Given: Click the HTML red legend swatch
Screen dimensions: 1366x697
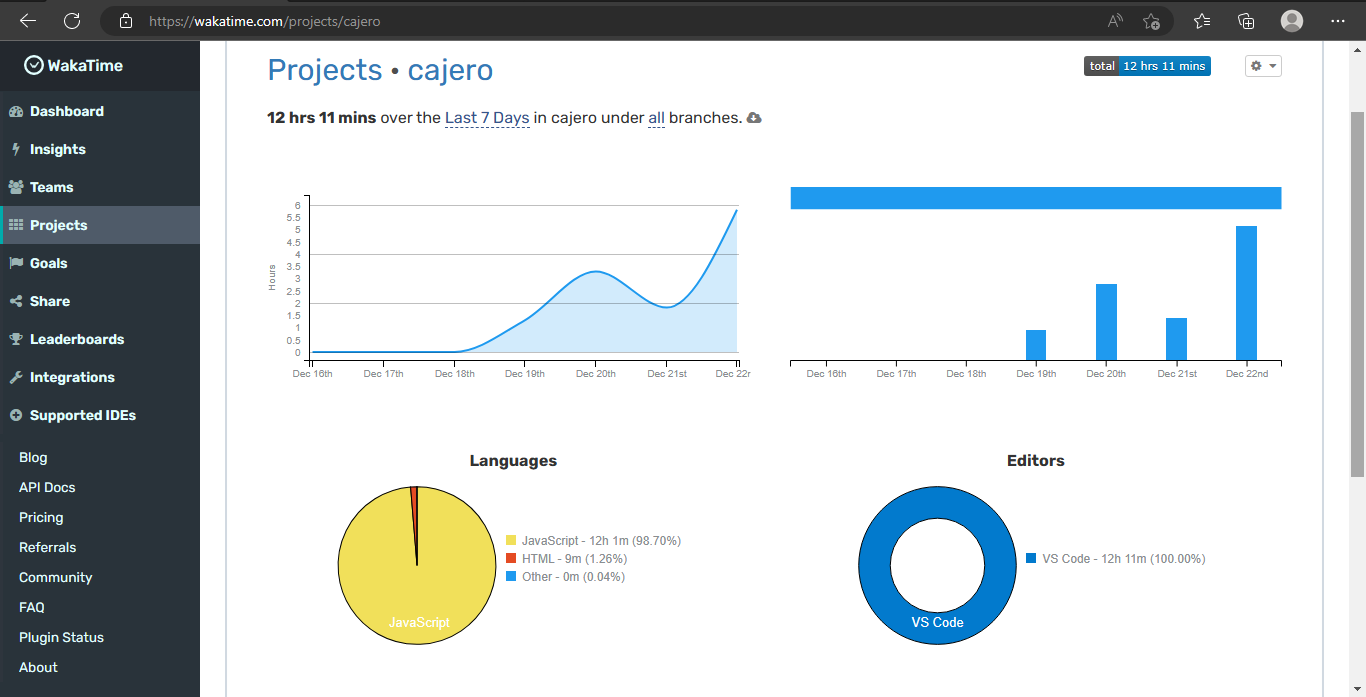Looking at the screenshot, I should 511,559.
